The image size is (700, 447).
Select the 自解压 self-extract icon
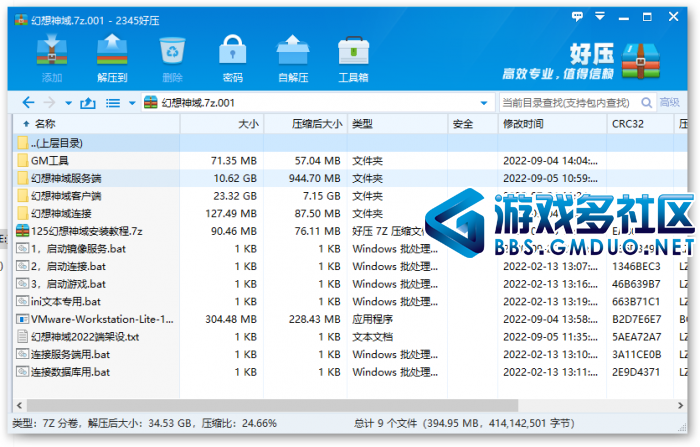click(293, 58)
